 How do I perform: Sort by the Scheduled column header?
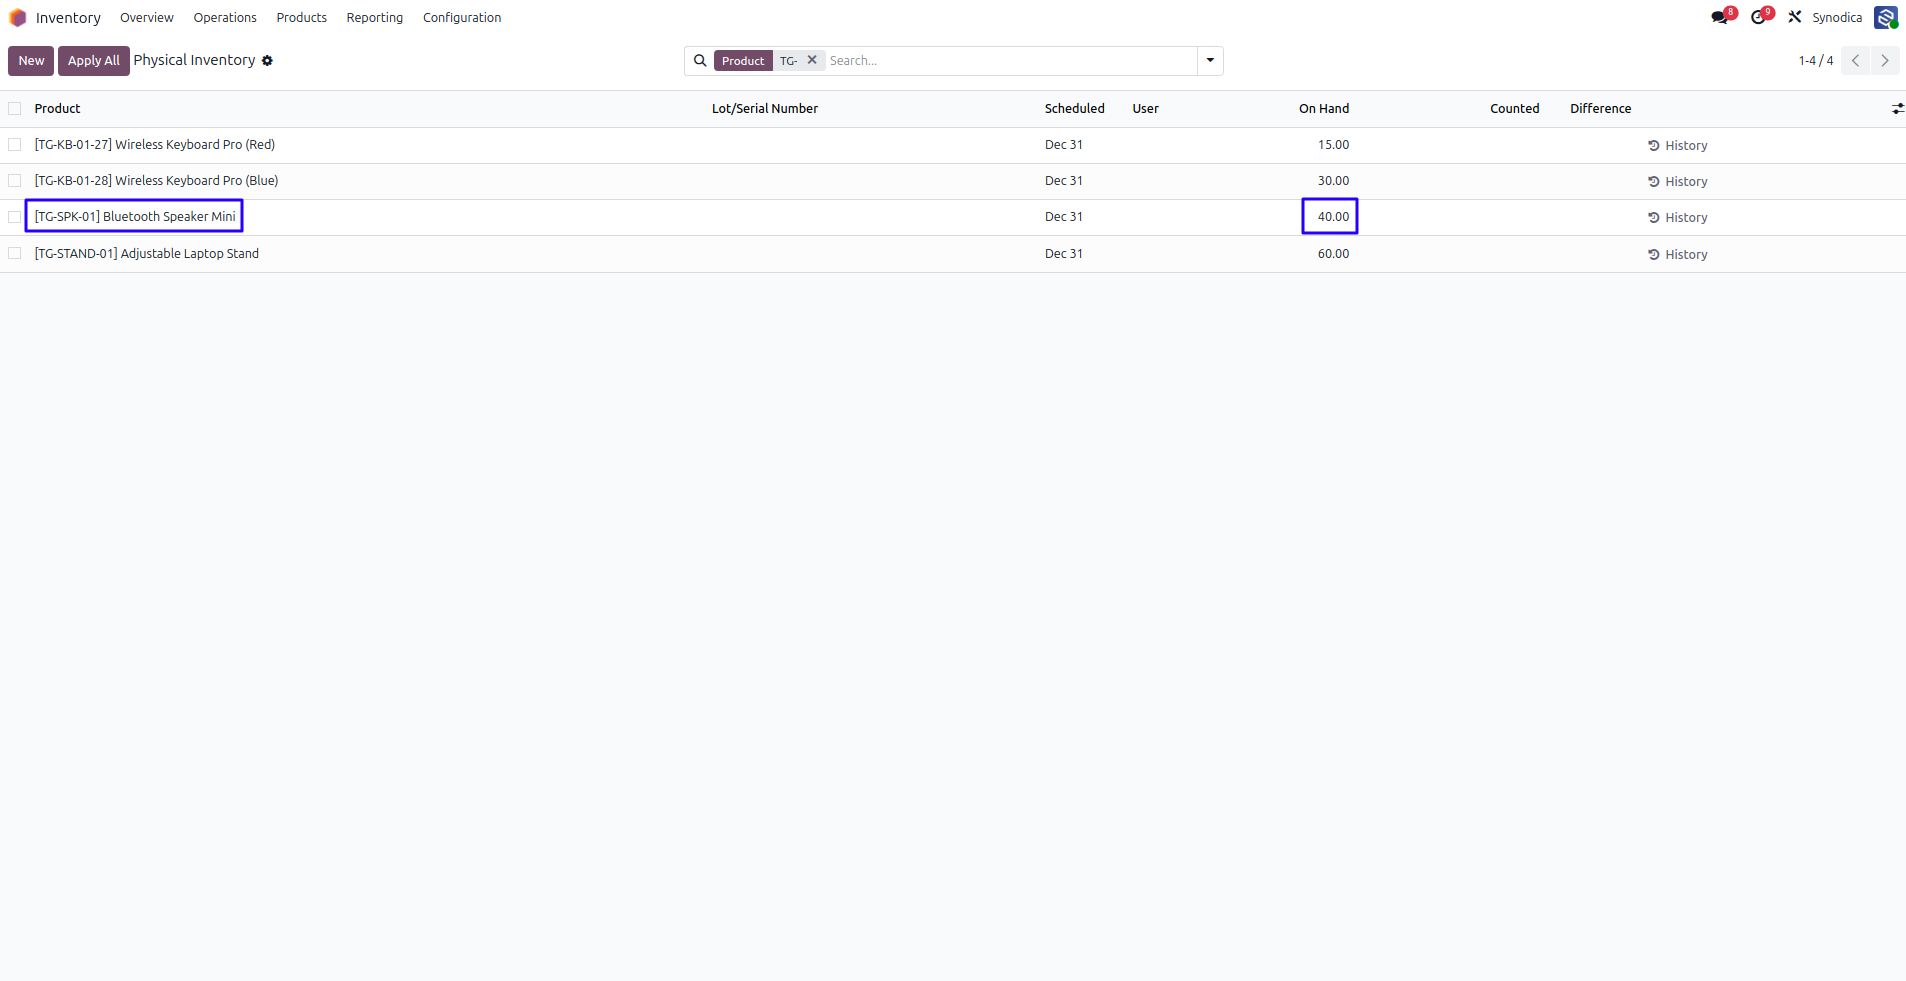pos(1075,109)
